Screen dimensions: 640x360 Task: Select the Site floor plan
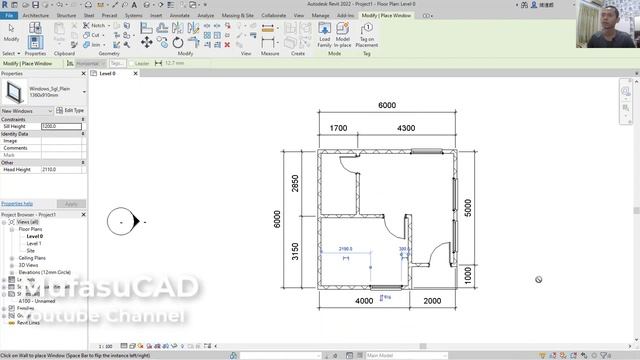[31, 251]
